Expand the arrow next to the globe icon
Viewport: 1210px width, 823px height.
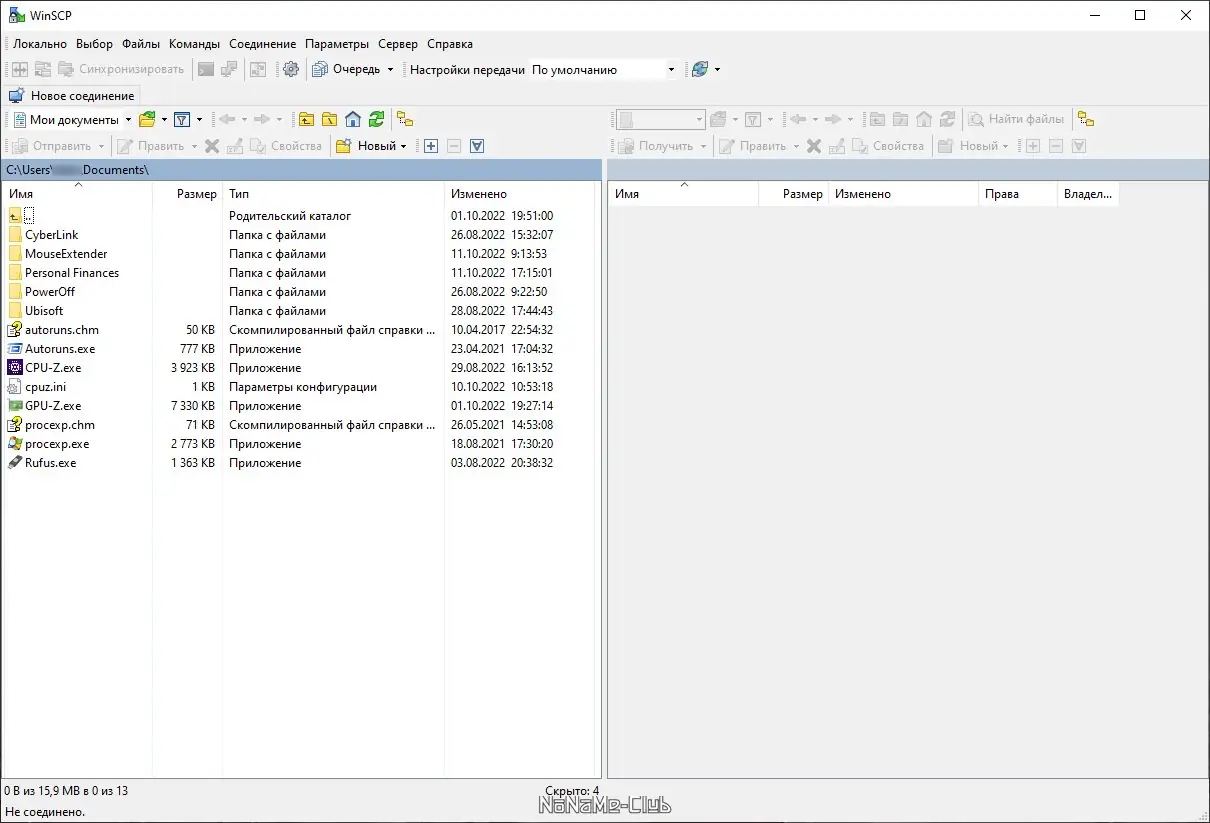(x=717, y=70)
